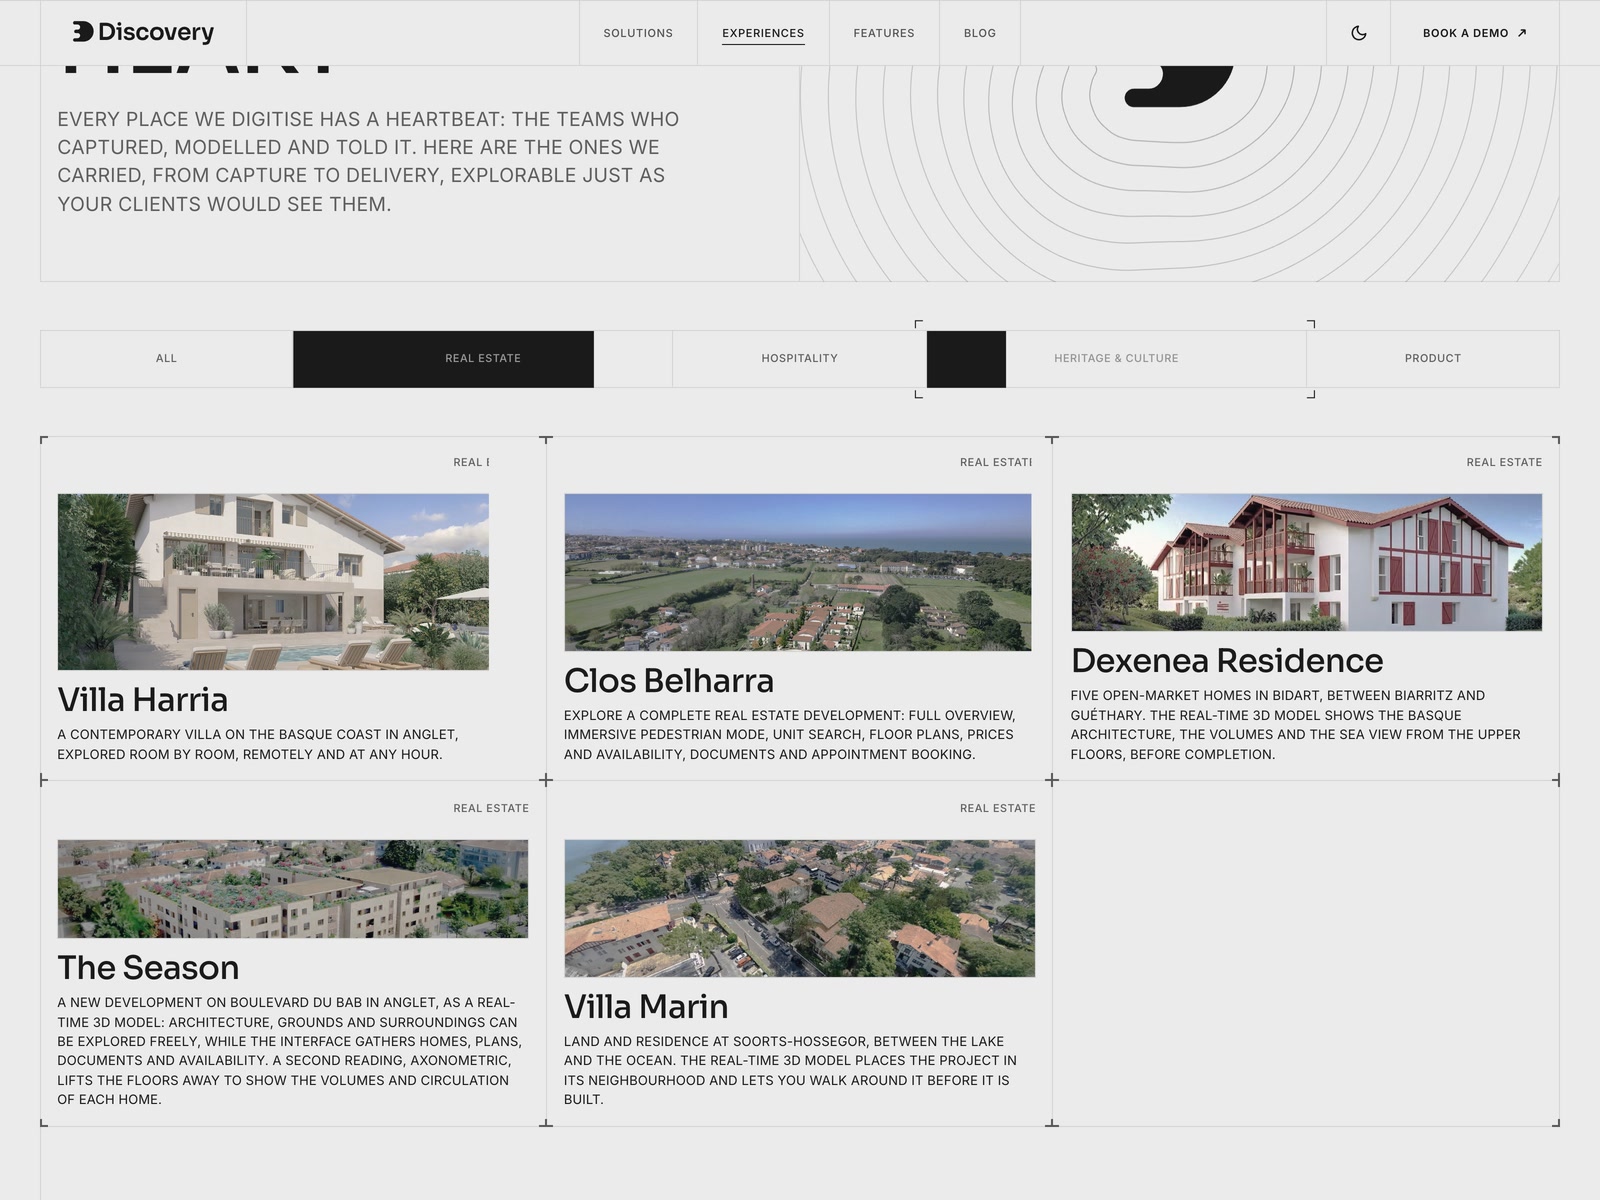This screenshot has width=1600, height=1200.
Task: Filter by Hospitality
Action: (799, 358)
